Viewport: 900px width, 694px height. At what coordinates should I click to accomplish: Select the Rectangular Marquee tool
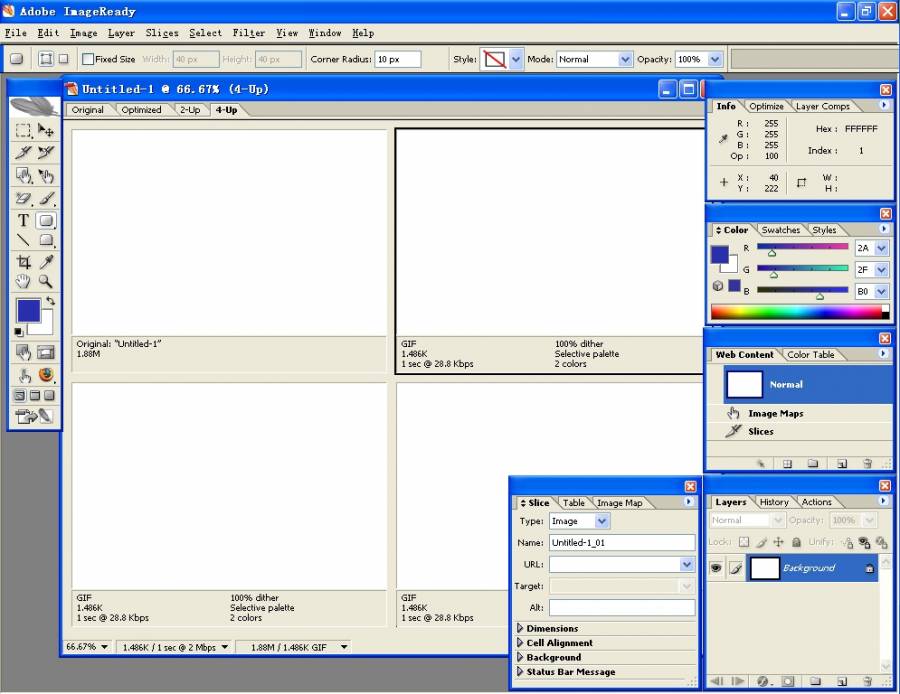pyautogui.click(x=23, y=130)
